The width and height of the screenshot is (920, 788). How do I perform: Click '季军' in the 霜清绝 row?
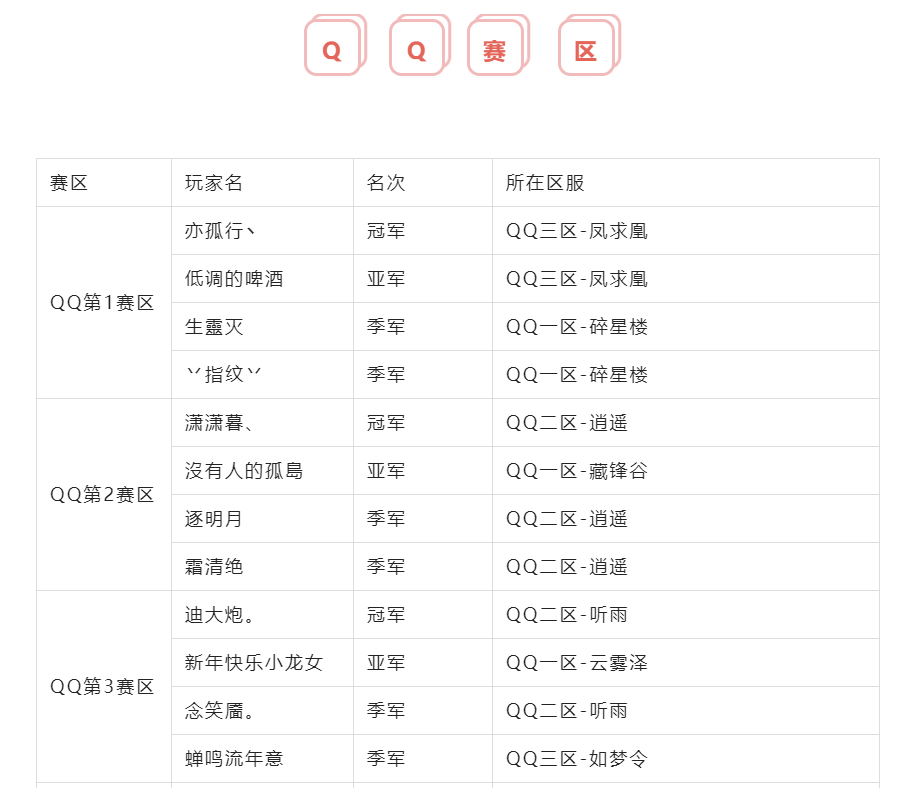pos(385,567)
